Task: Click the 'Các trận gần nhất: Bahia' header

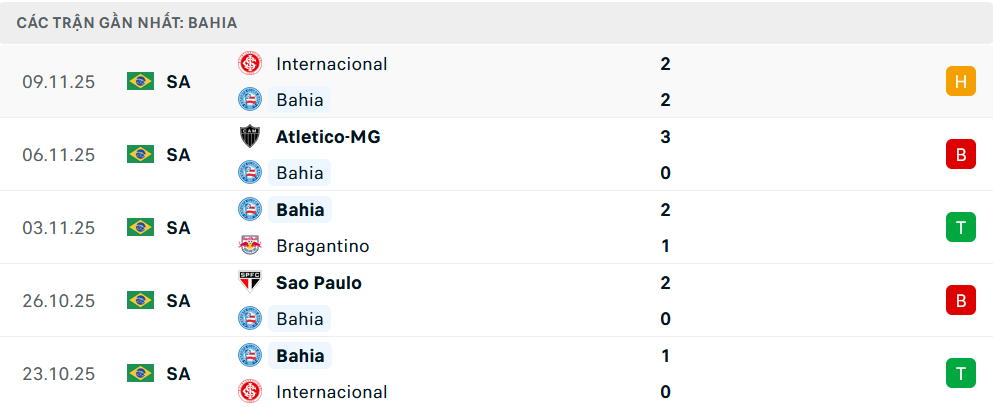Action: pyautogui.click(x=127, y=22)
